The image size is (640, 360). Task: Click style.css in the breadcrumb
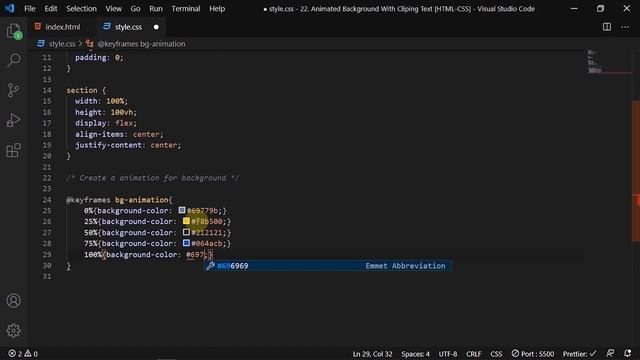[x=62, y=44]
